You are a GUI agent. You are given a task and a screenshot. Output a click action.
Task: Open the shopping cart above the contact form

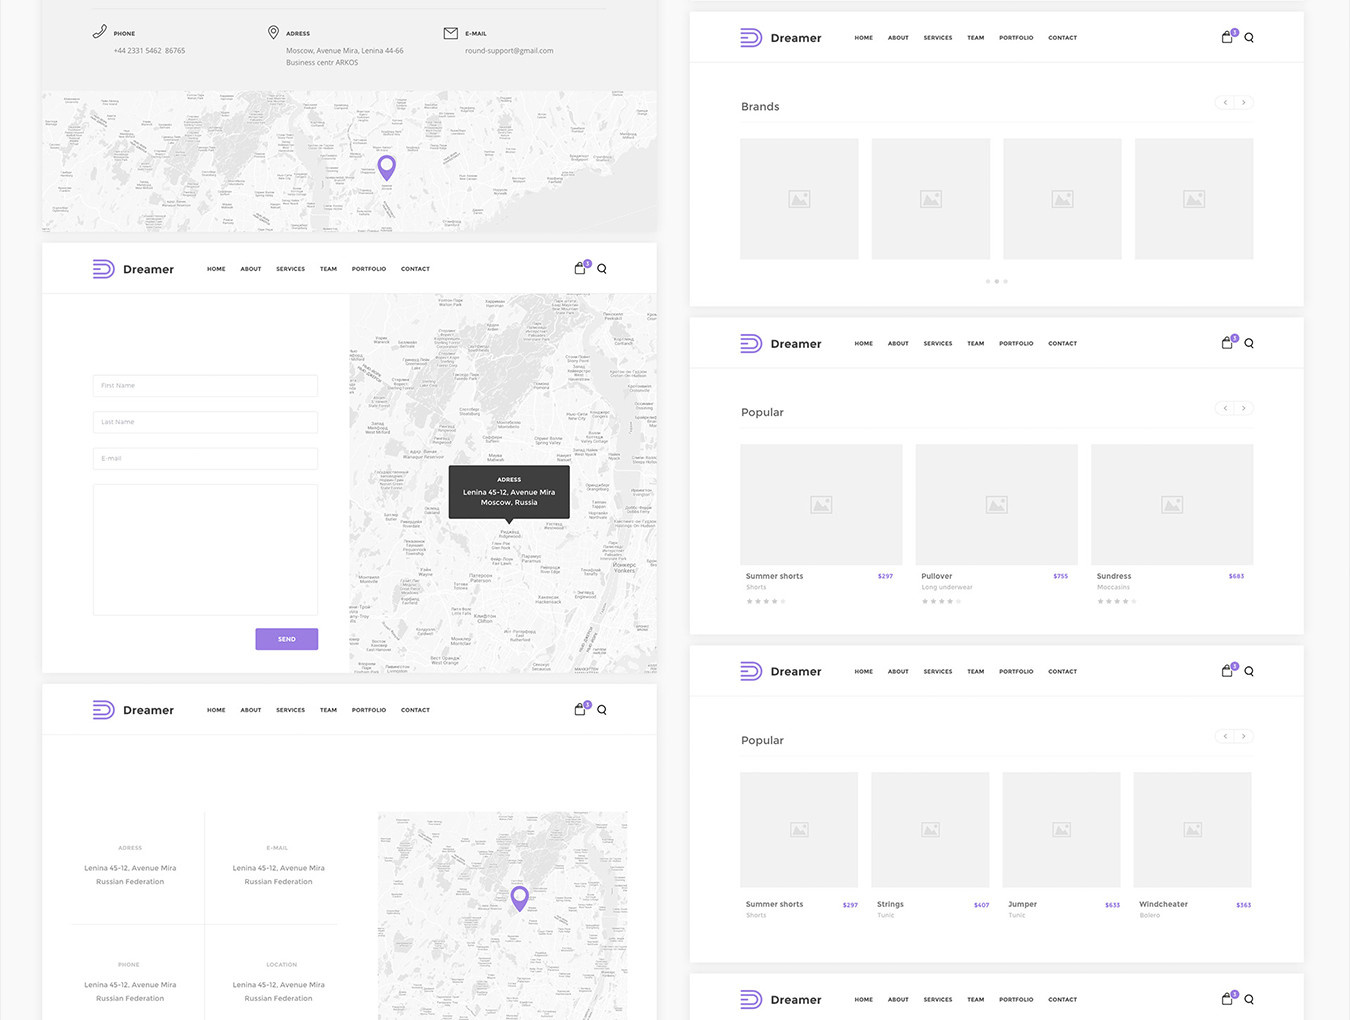[x=580, y=268]
